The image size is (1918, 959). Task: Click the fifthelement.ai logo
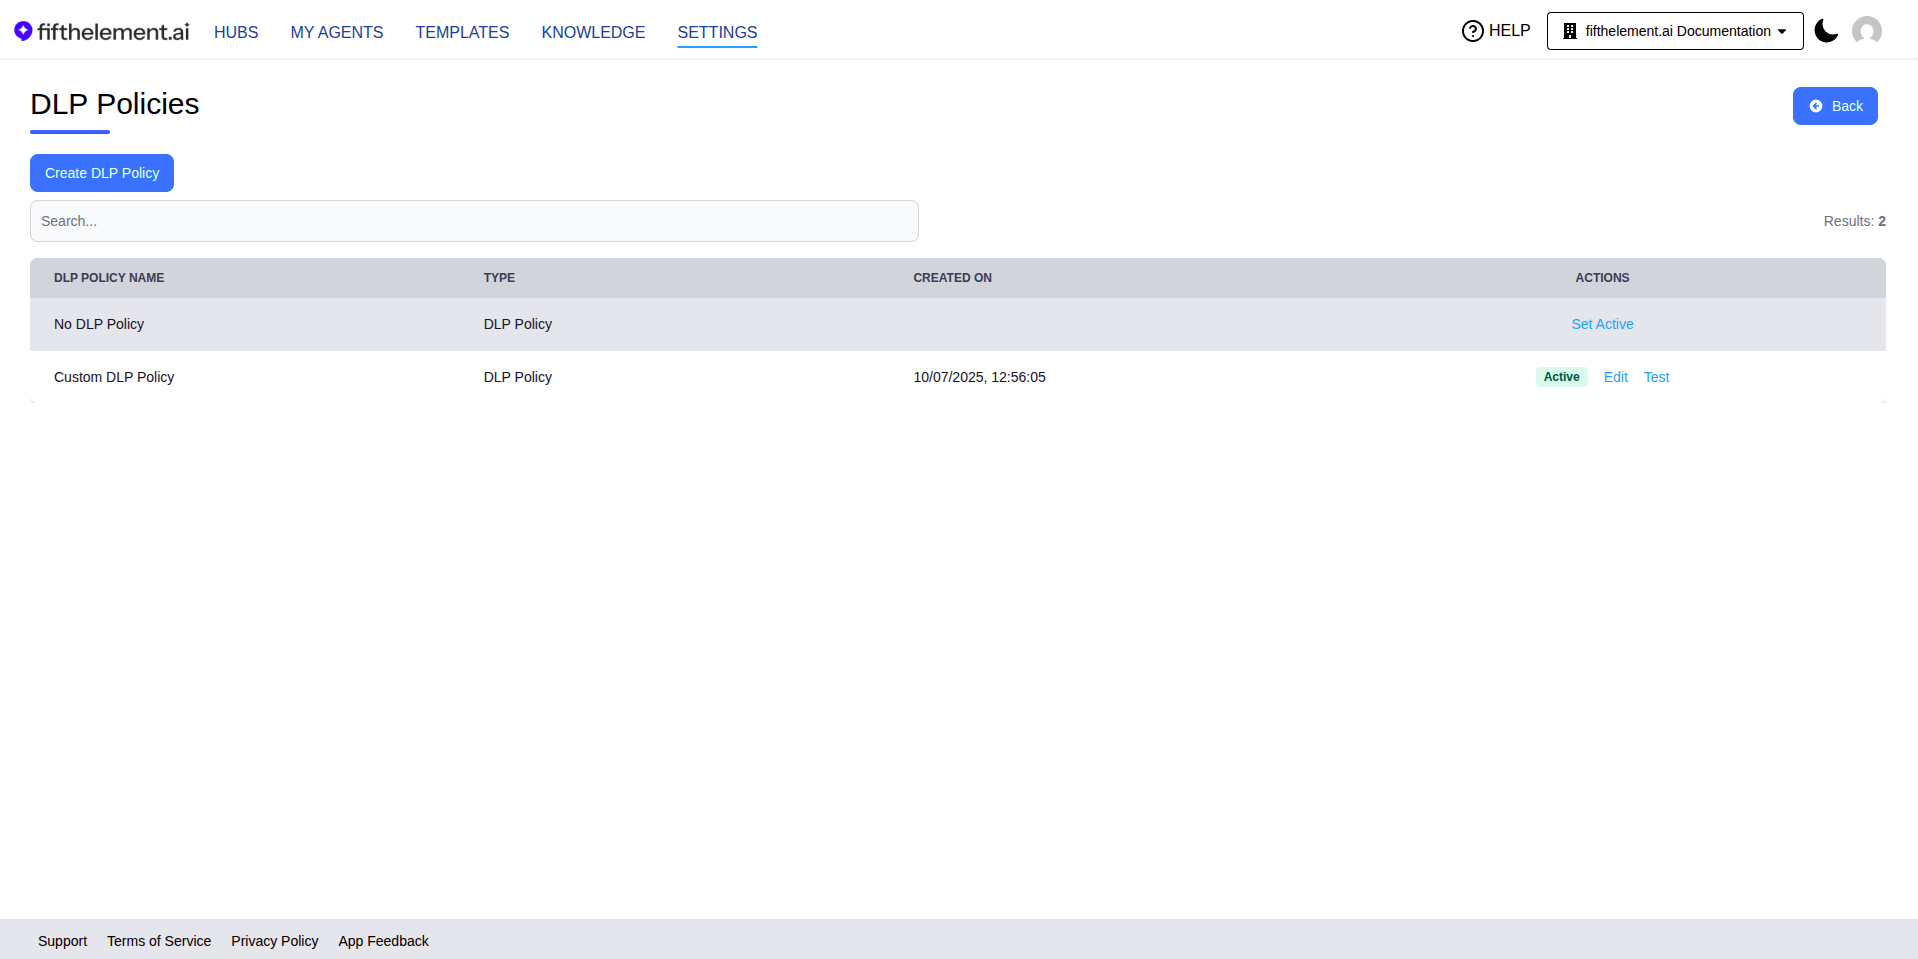(102, 32)
